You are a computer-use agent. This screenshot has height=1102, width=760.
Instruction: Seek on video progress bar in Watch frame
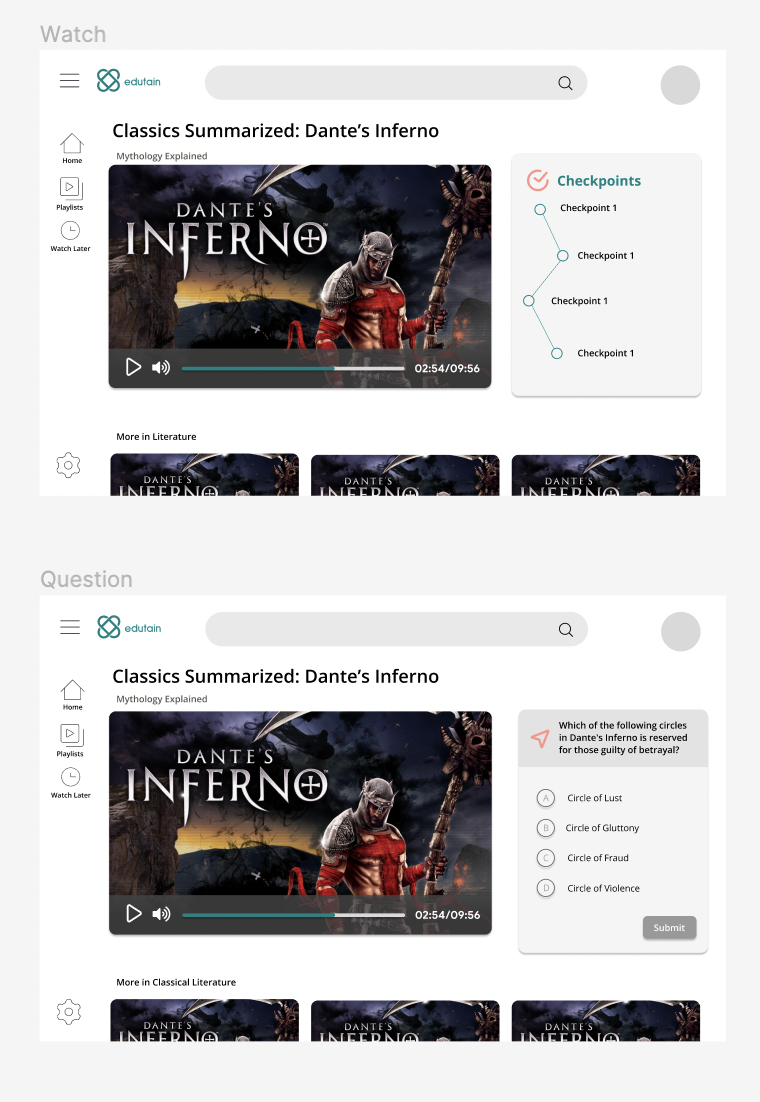[x=293, y=368]
